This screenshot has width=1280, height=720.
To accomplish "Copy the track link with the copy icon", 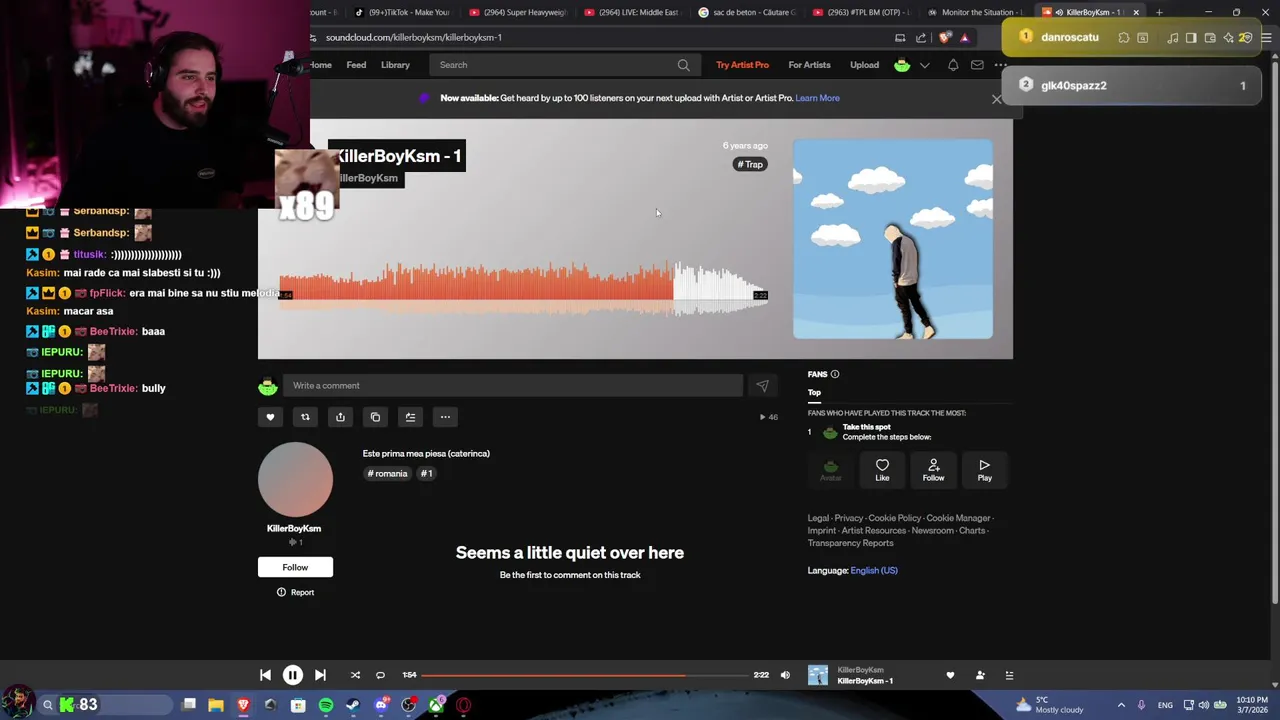I will click(x=375, y=417).
